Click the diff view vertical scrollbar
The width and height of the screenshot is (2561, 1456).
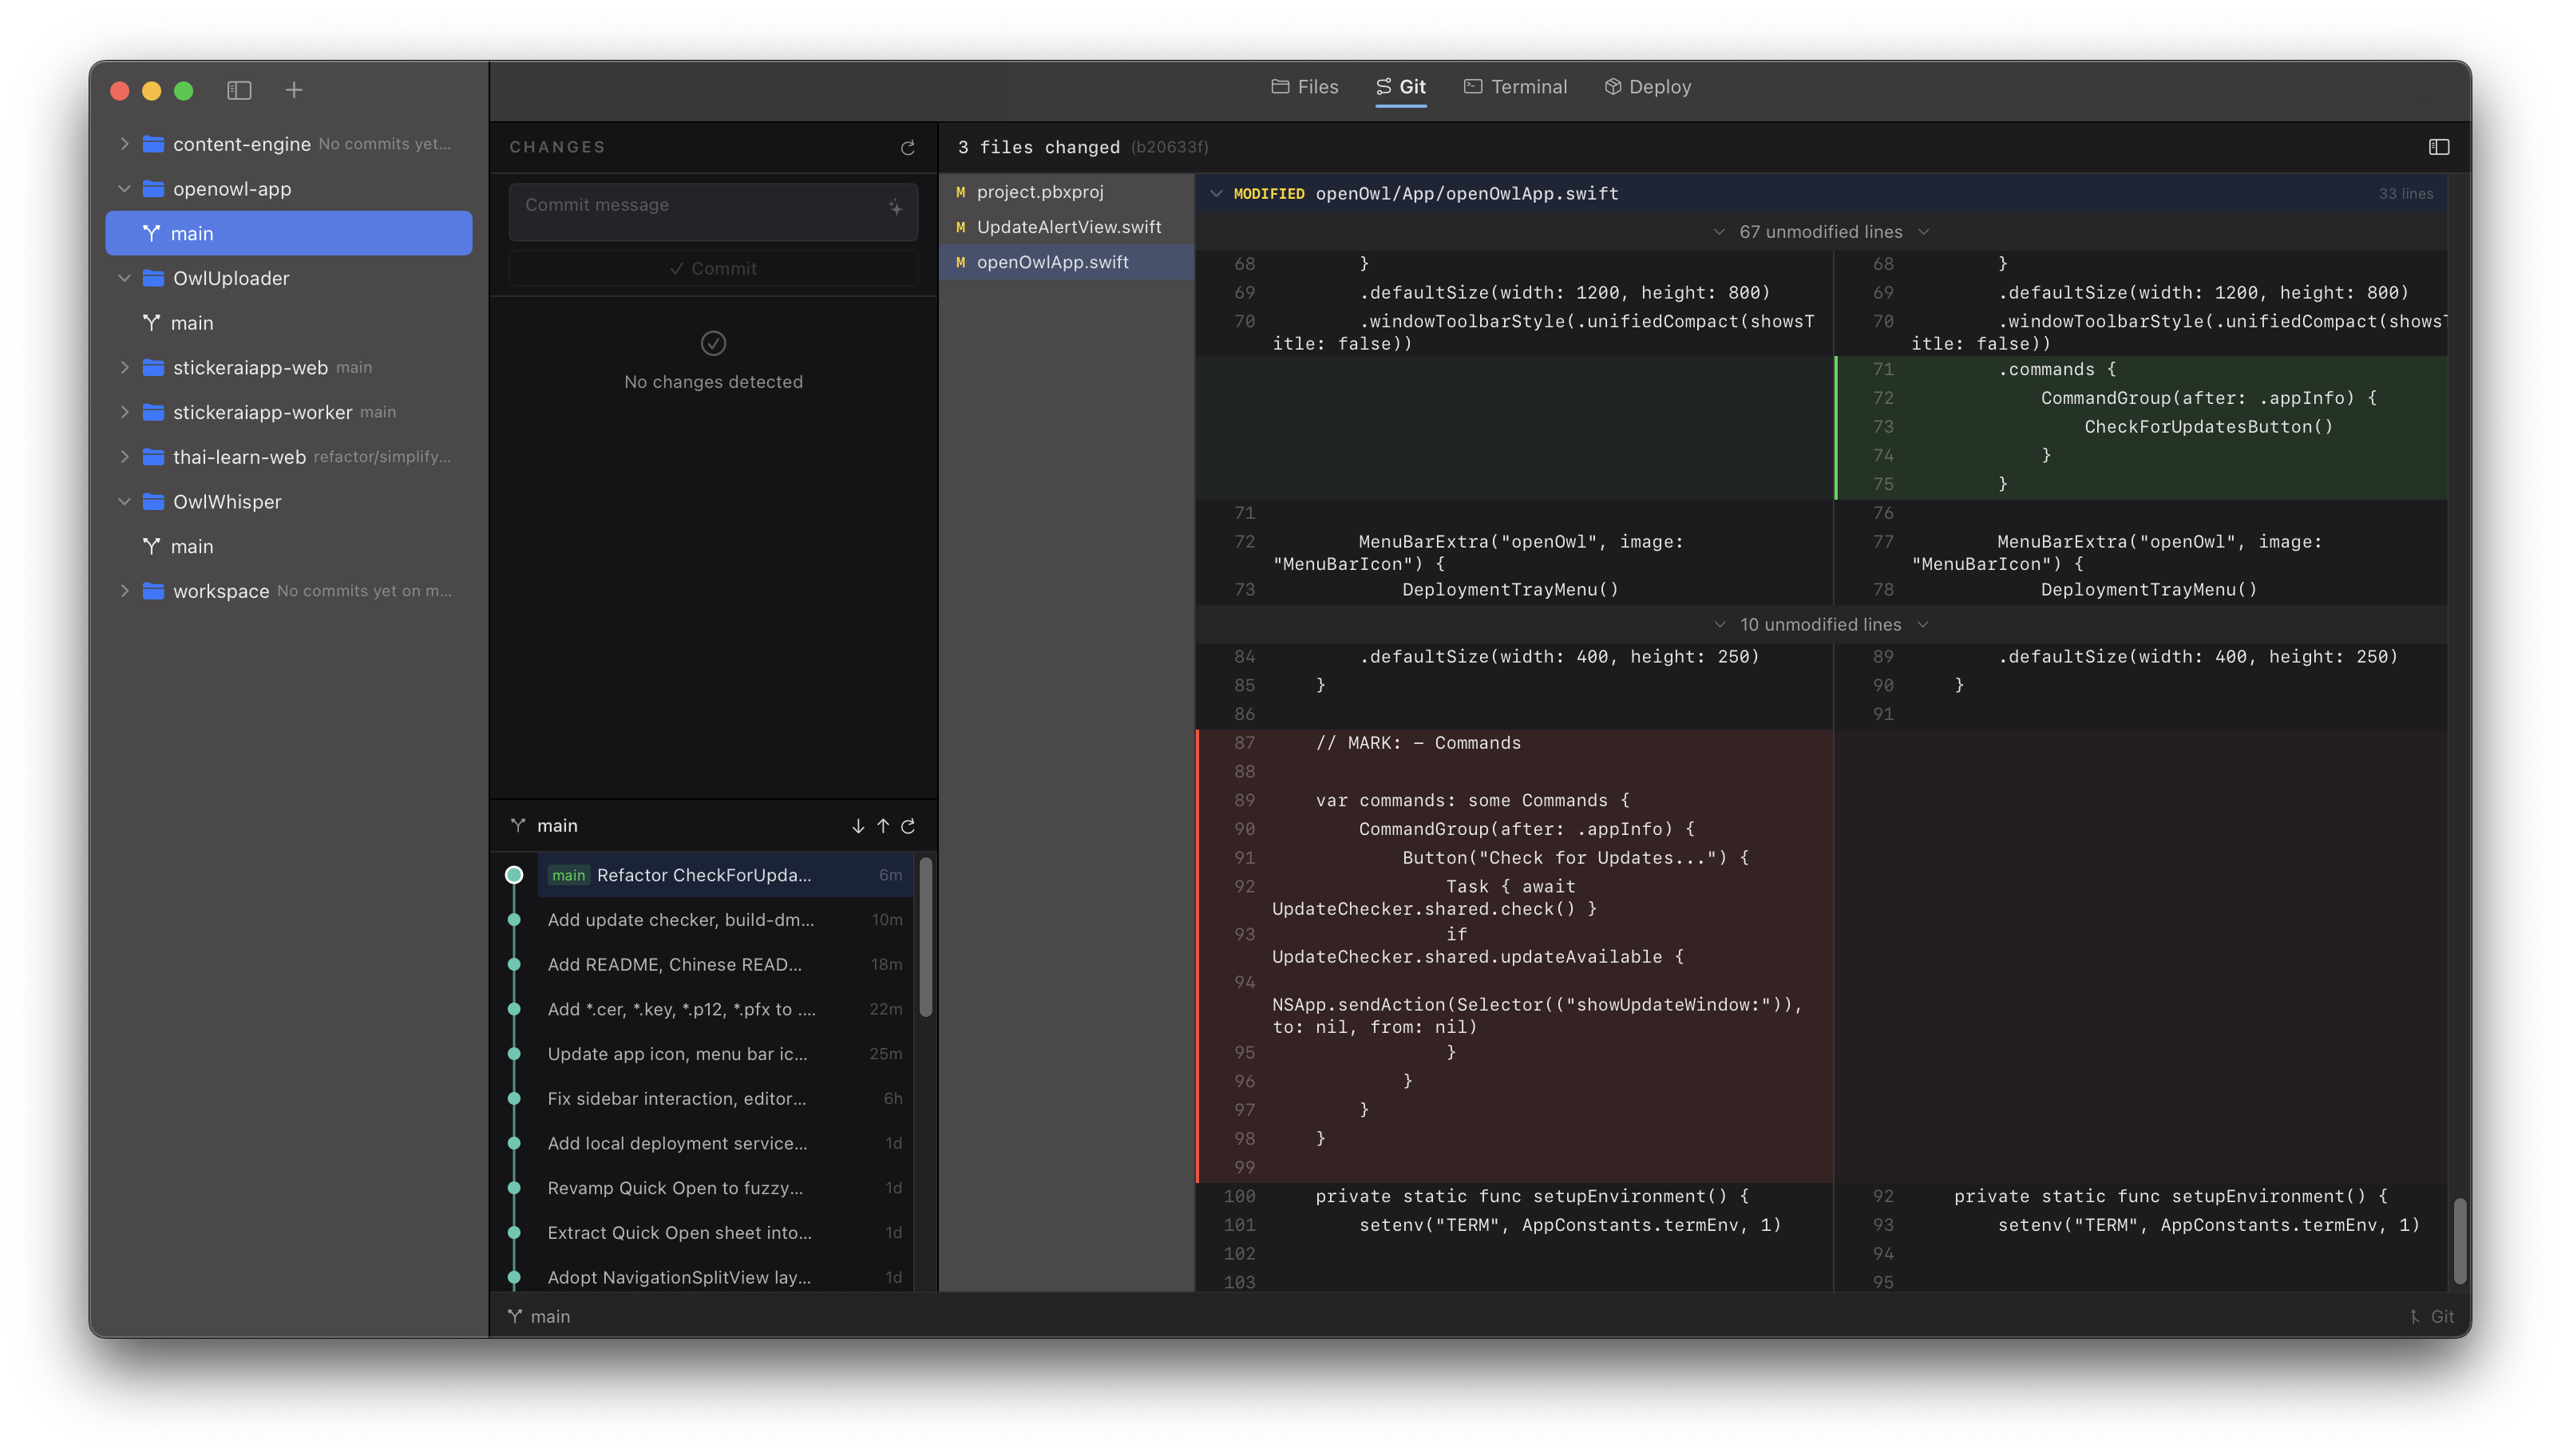click(2459, 1240)
